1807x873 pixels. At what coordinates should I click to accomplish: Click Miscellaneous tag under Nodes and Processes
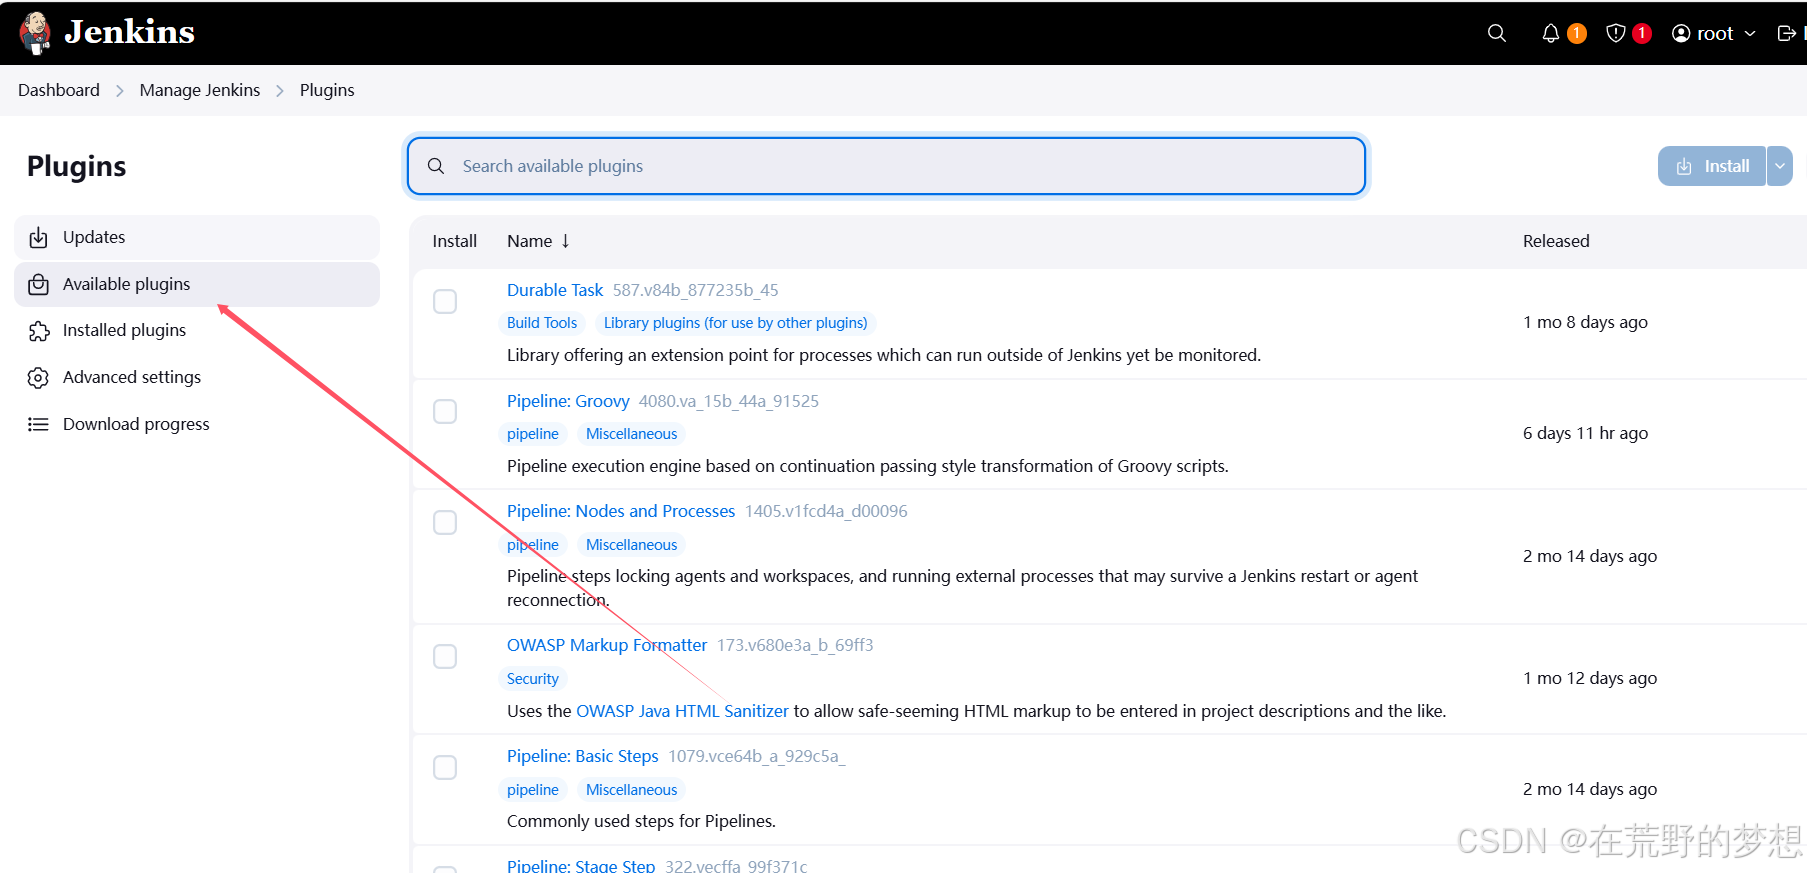click(x=632, y=545)
